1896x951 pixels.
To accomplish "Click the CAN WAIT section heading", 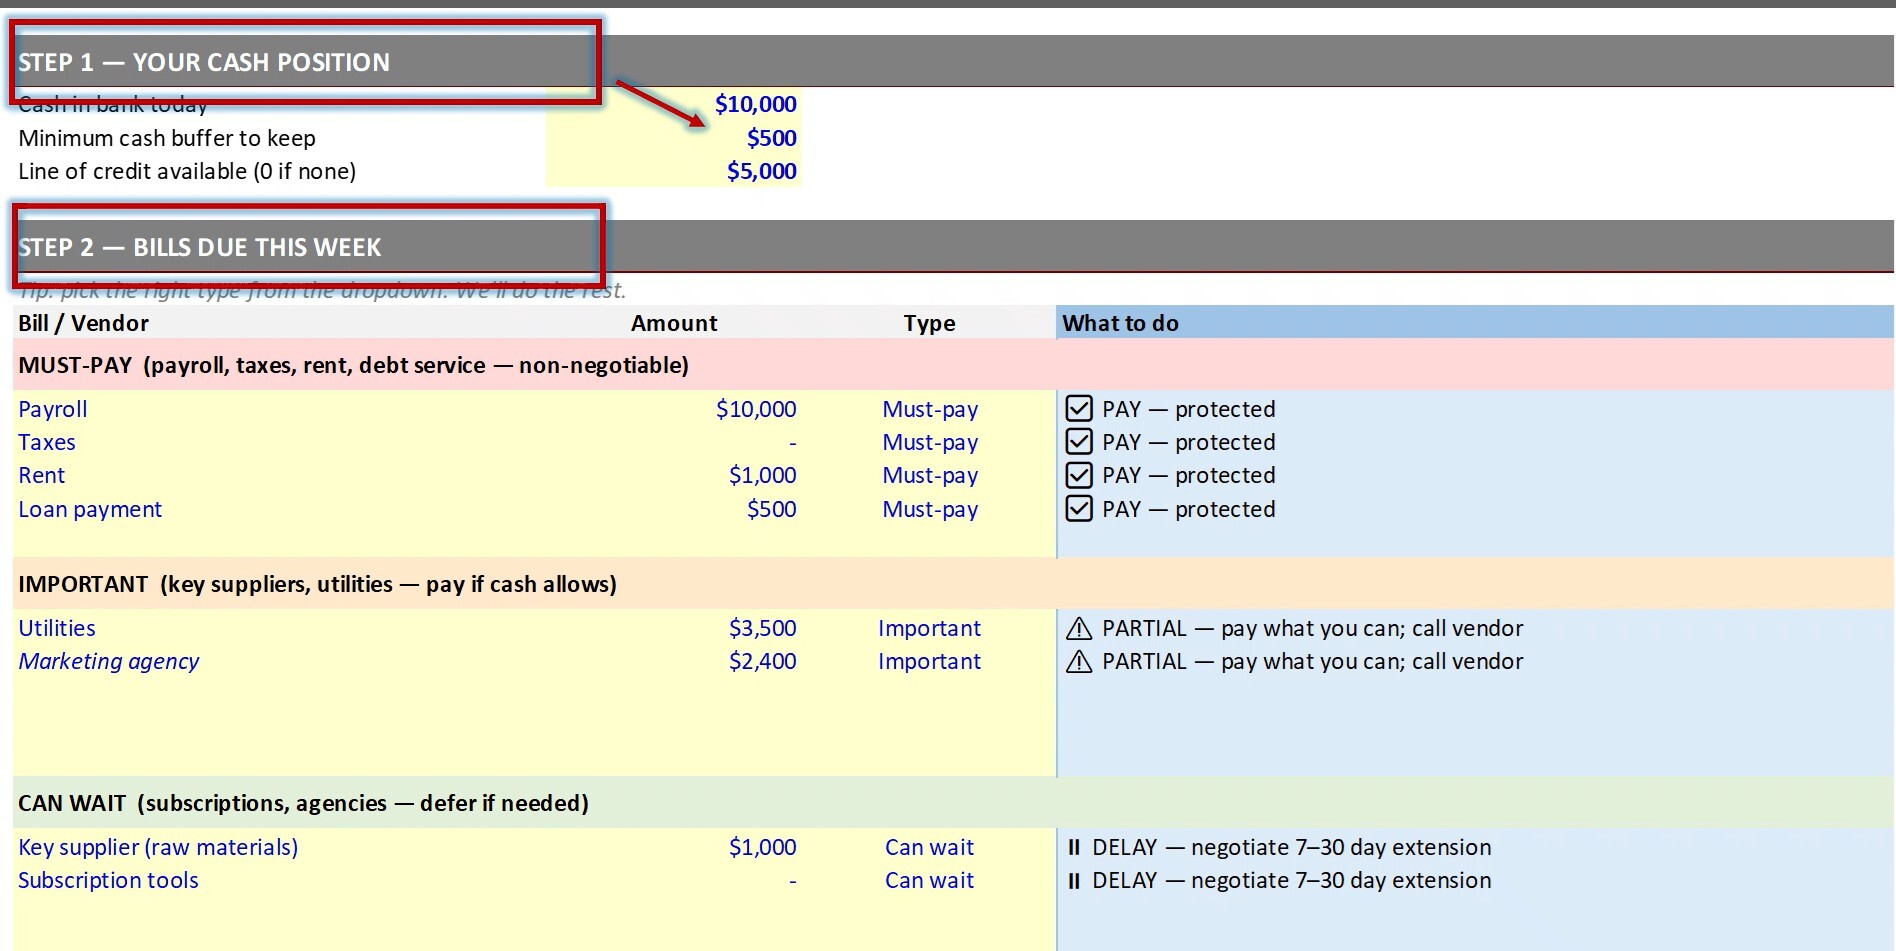I will [303, 803].
